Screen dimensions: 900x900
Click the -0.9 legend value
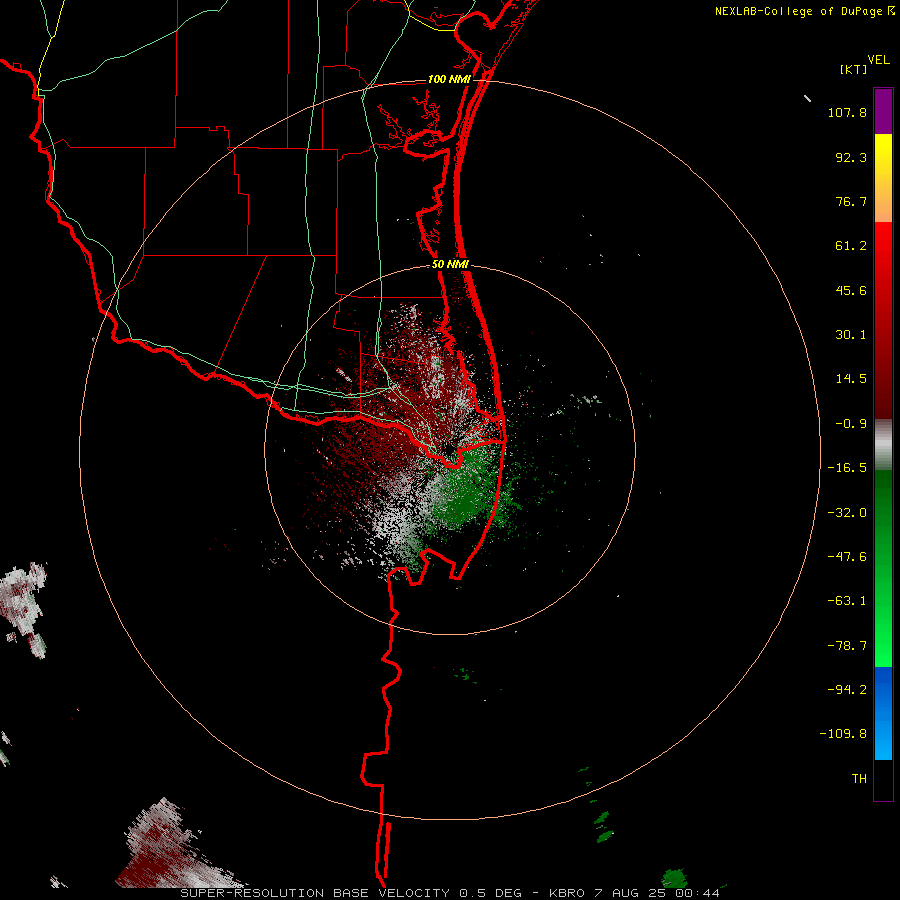851,424
